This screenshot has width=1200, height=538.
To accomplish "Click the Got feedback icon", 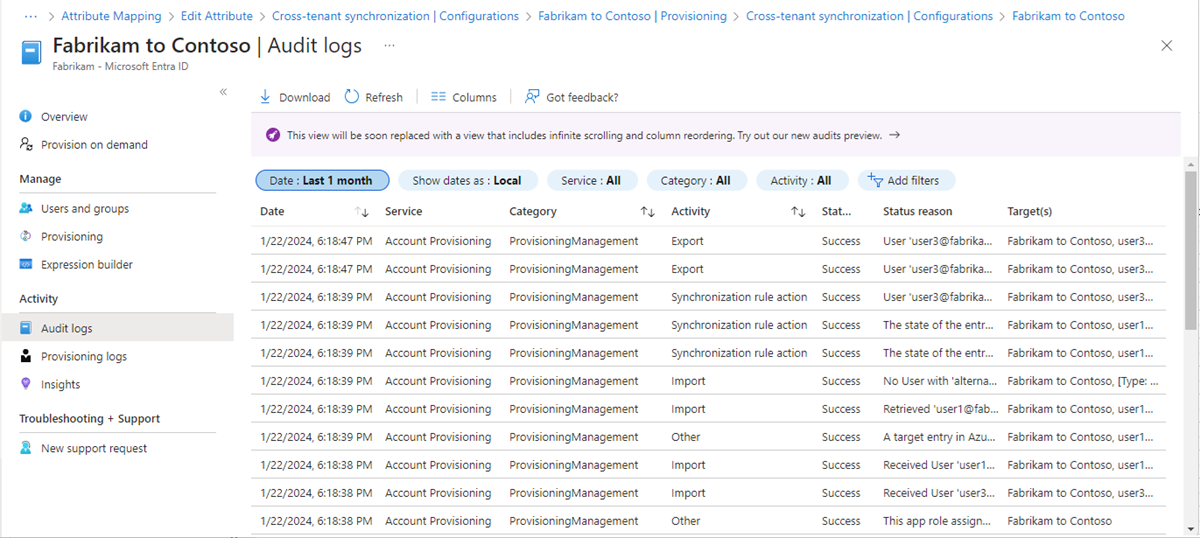I will (533, 97).
